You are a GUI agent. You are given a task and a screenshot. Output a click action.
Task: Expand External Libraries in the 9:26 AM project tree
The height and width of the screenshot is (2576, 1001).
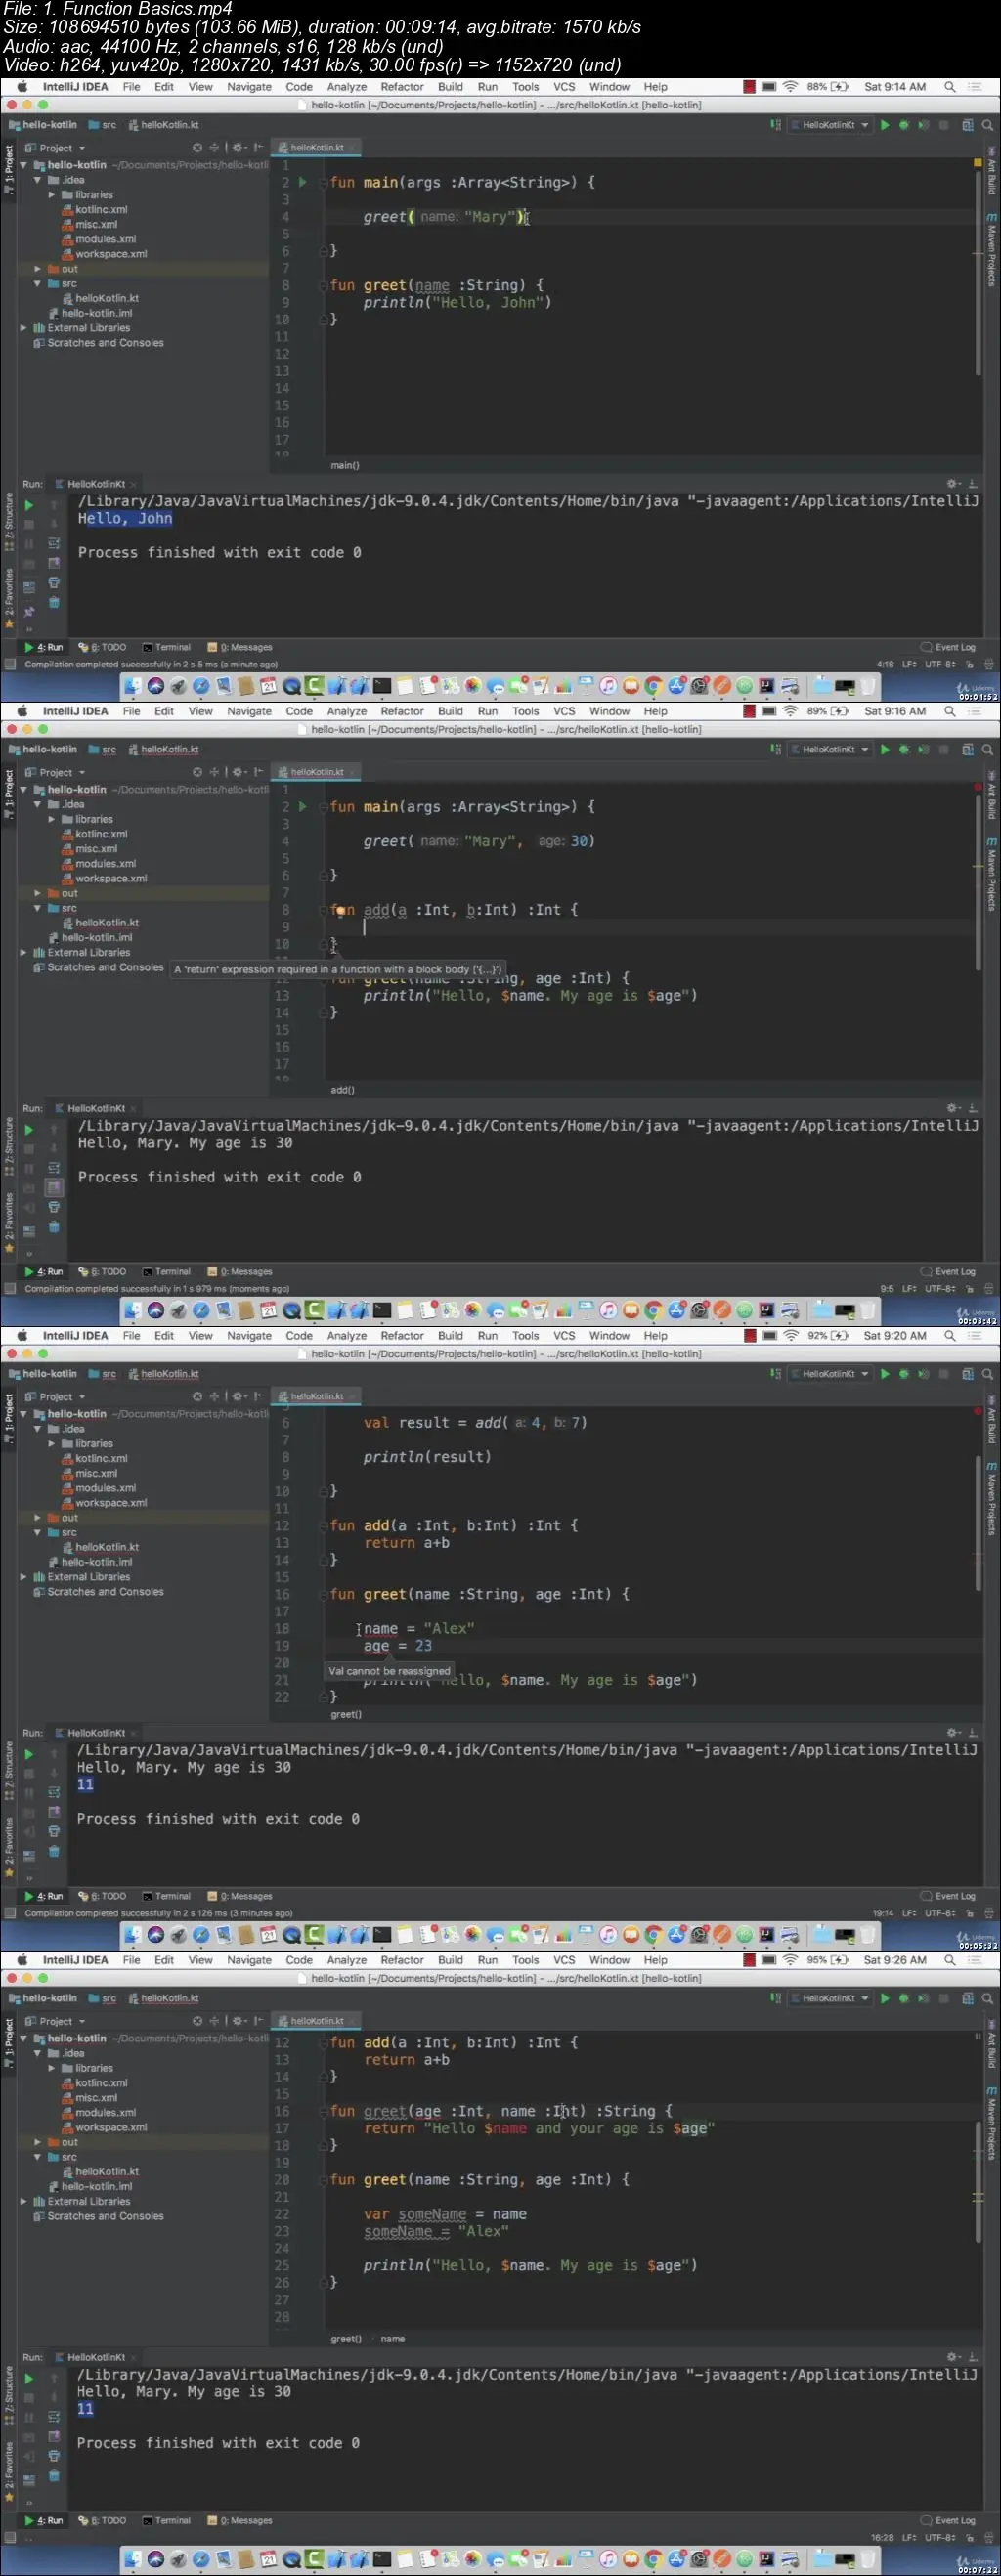(24, 2201)
